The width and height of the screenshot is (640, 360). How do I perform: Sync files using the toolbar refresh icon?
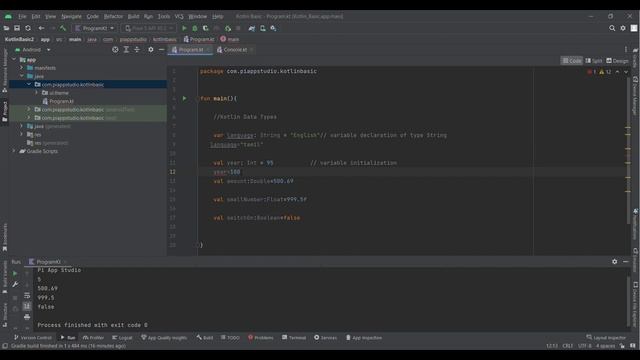pyautogui.click(x=28, y=28)
